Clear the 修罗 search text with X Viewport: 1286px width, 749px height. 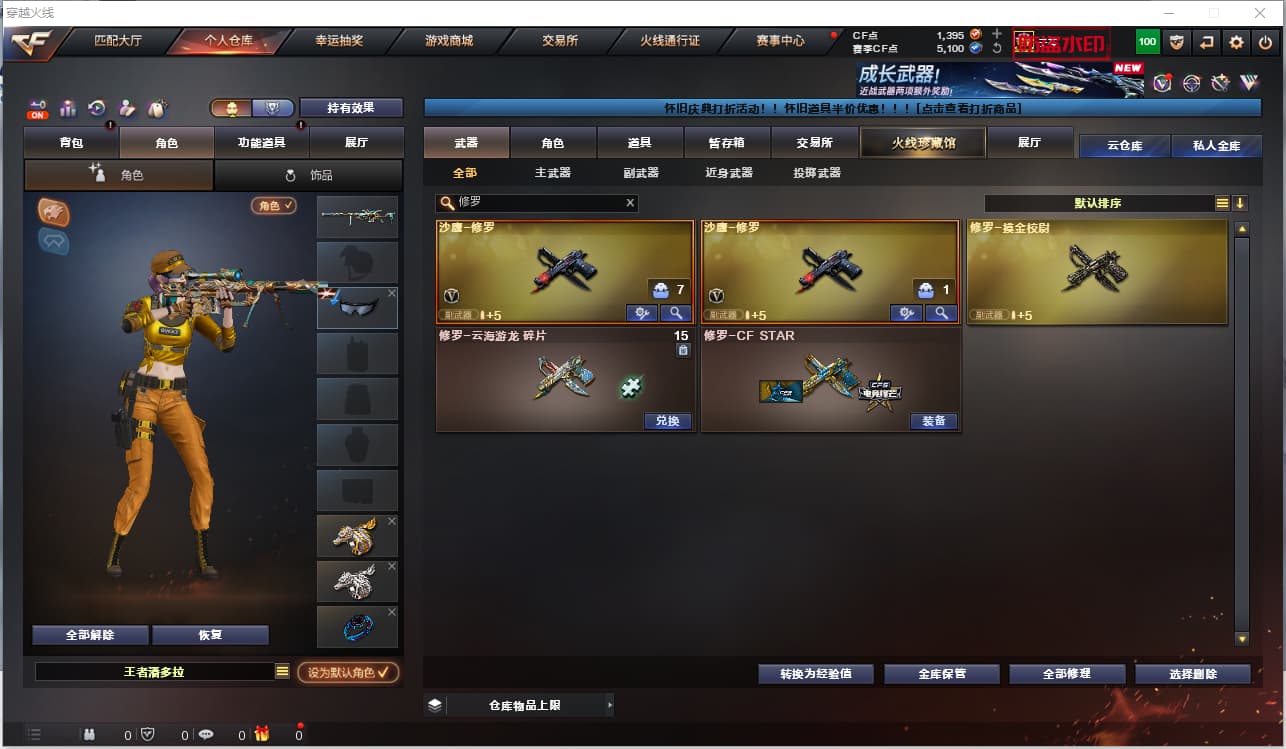click(630, 203)
